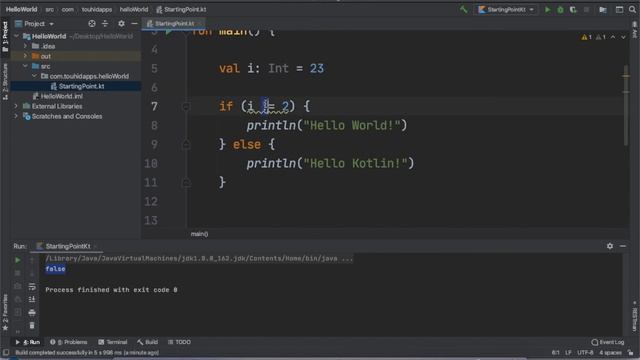Collapse all in Project panel
Screen dimensions: 640x360
tap(105, 24)
